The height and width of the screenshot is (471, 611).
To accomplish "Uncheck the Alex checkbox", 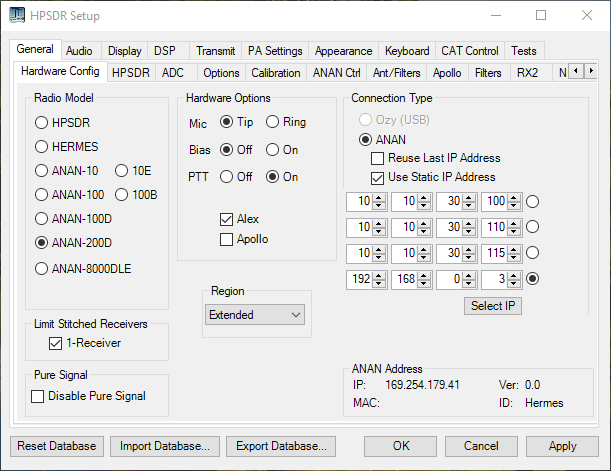I will pos(226,220).
